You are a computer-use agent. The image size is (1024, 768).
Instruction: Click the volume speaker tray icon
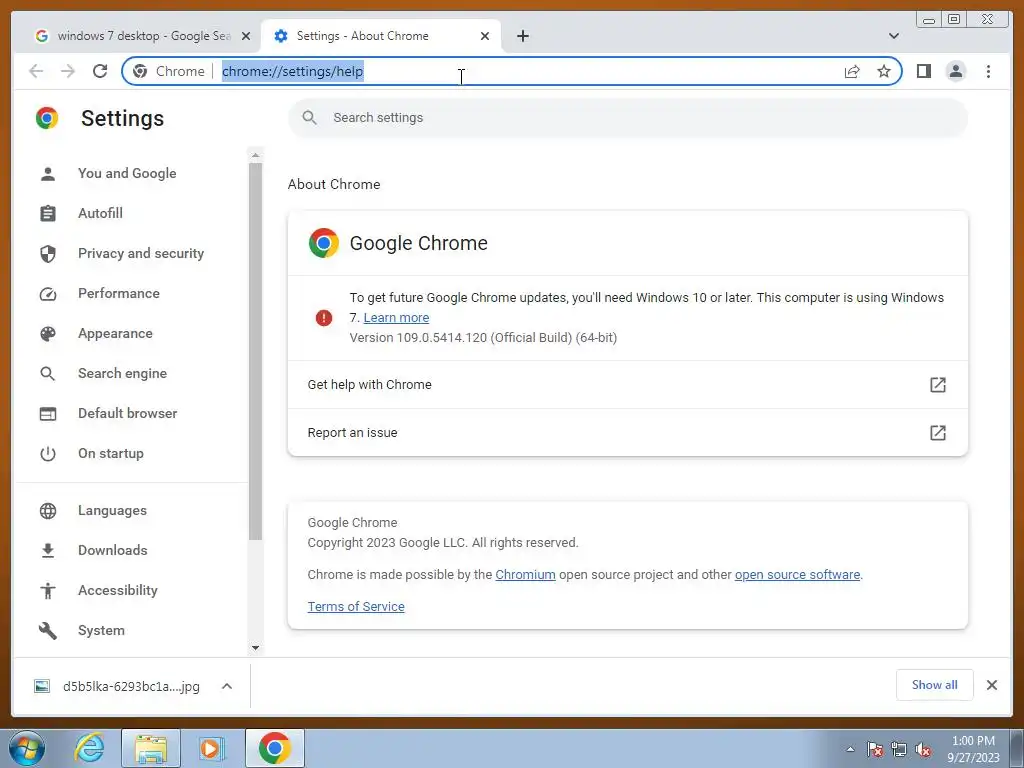point(923,749)
